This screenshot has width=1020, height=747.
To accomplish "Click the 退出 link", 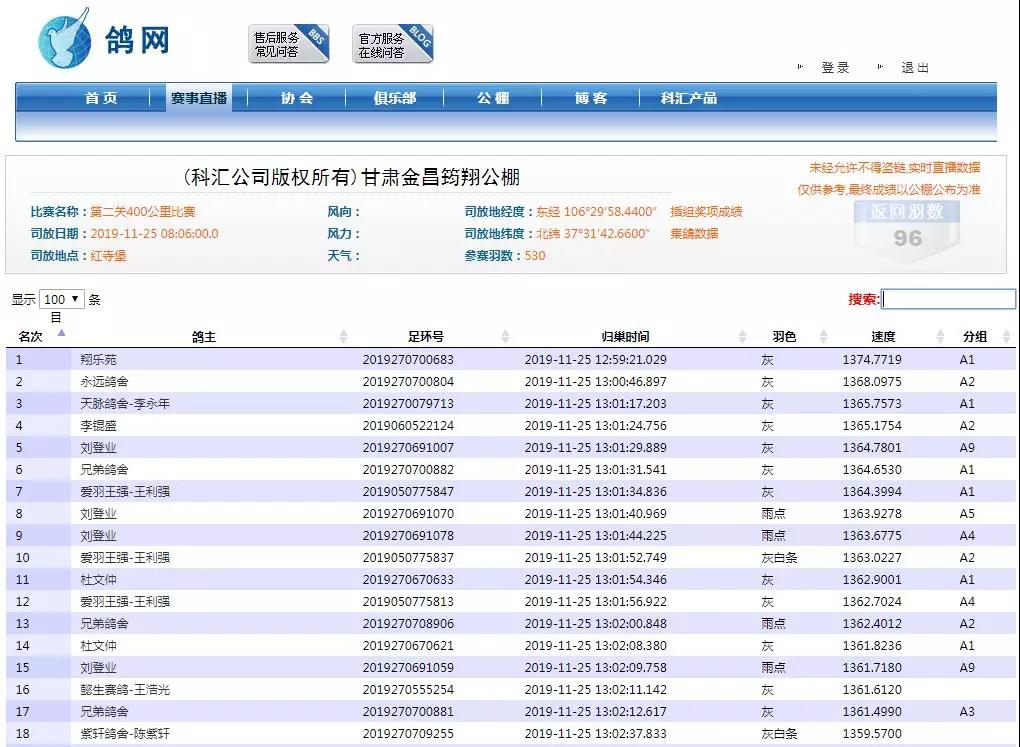I will [x=915, y=68].
